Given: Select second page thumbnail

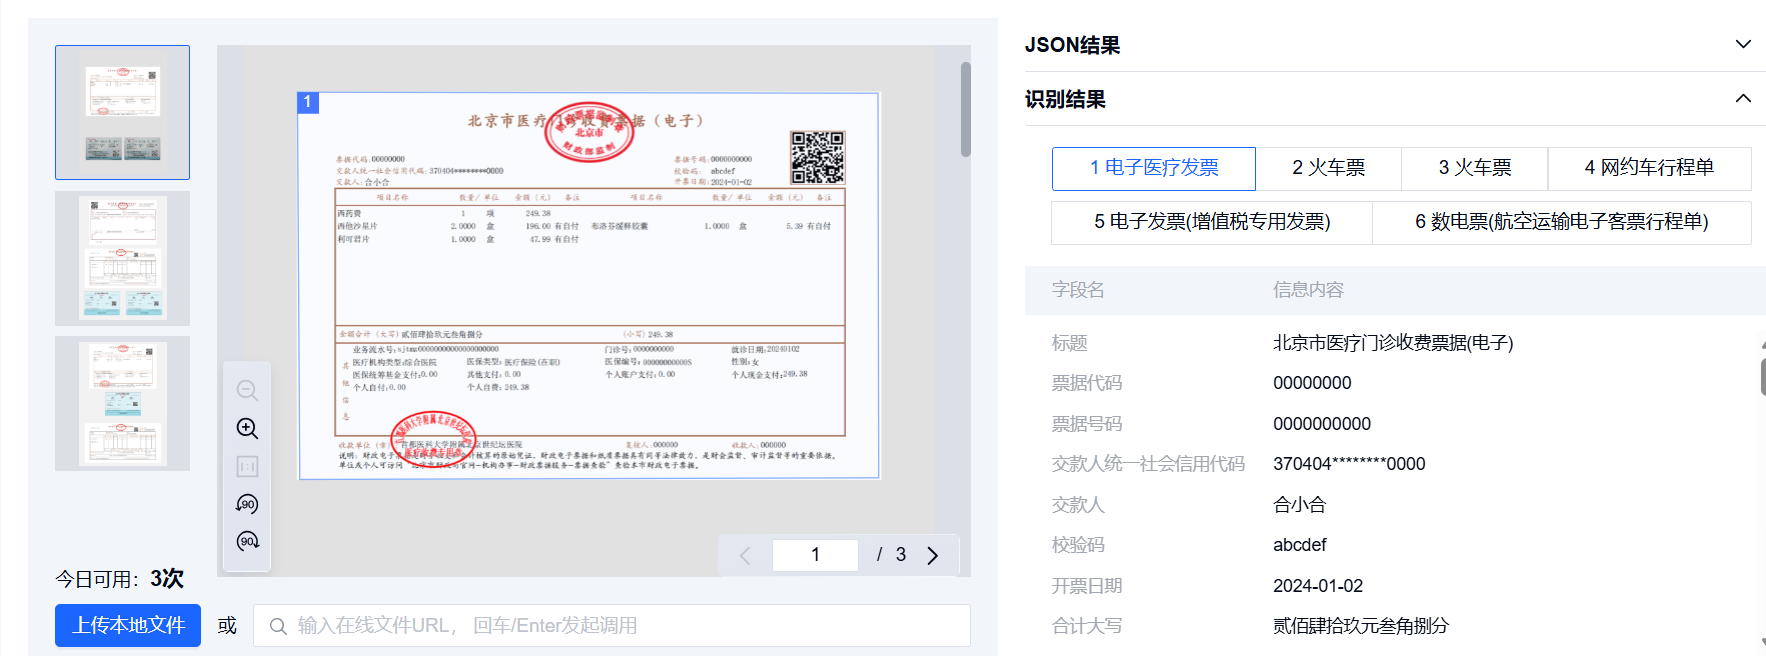Looking at the screenshot, I should point(122,258).
